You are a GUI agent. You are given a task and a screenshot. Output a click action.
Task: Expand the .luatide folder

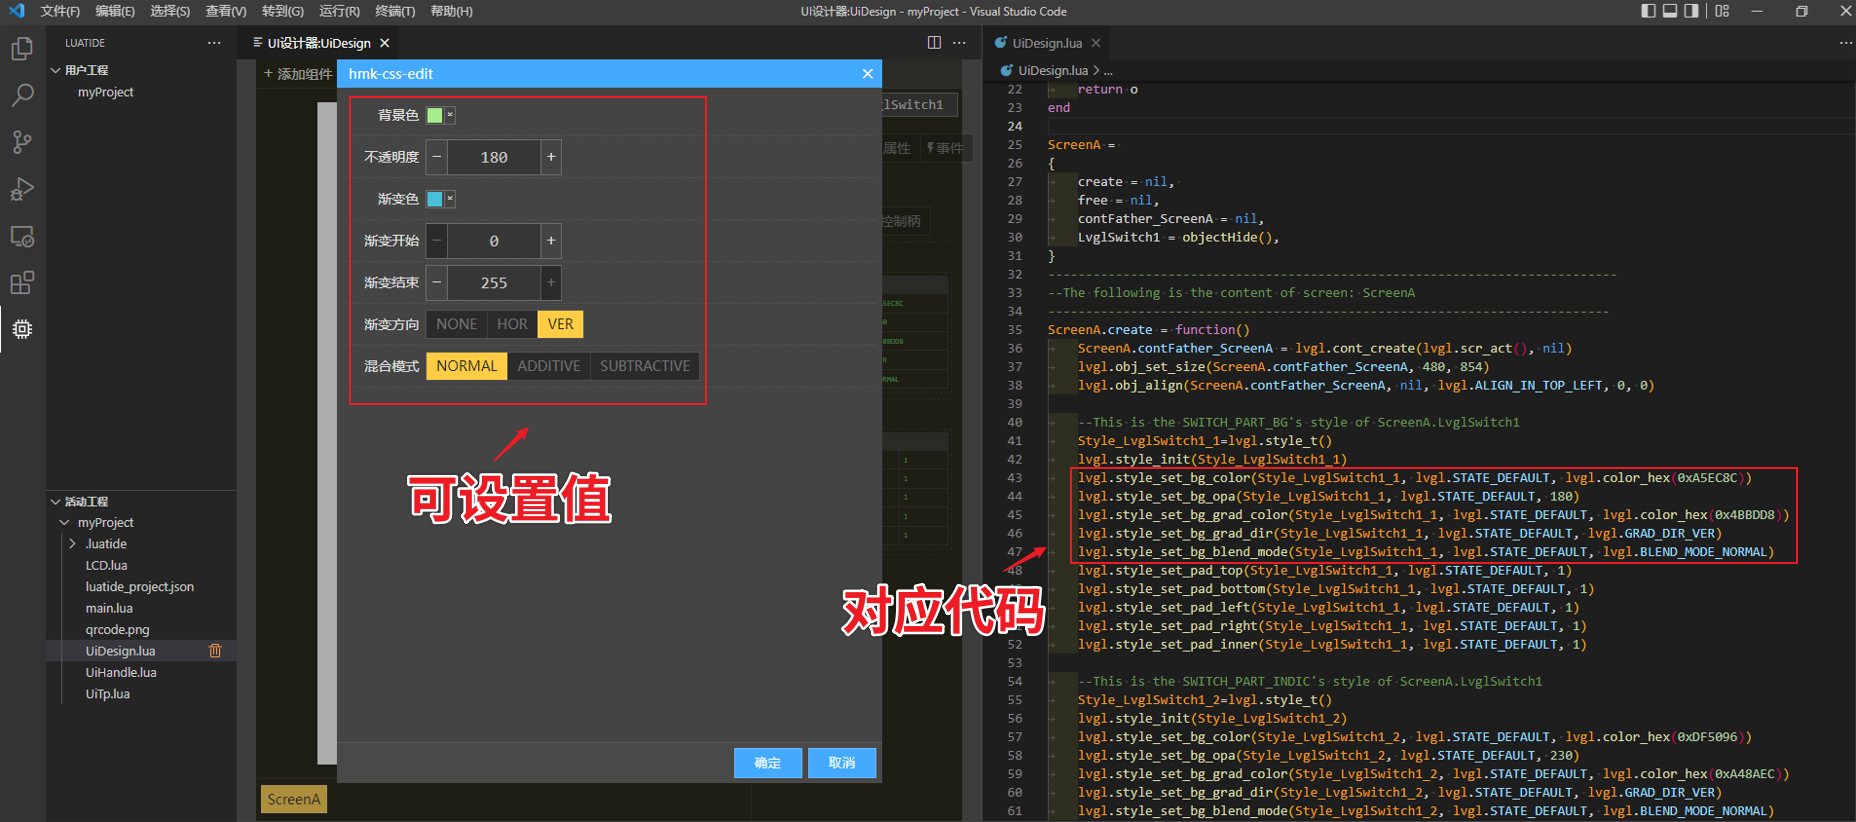[72, 544]
